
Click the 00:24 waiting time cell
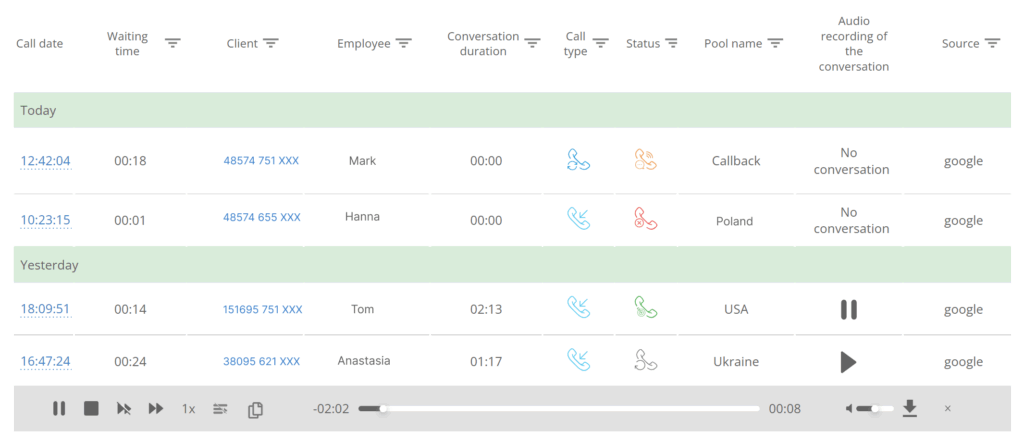[131, 362]
